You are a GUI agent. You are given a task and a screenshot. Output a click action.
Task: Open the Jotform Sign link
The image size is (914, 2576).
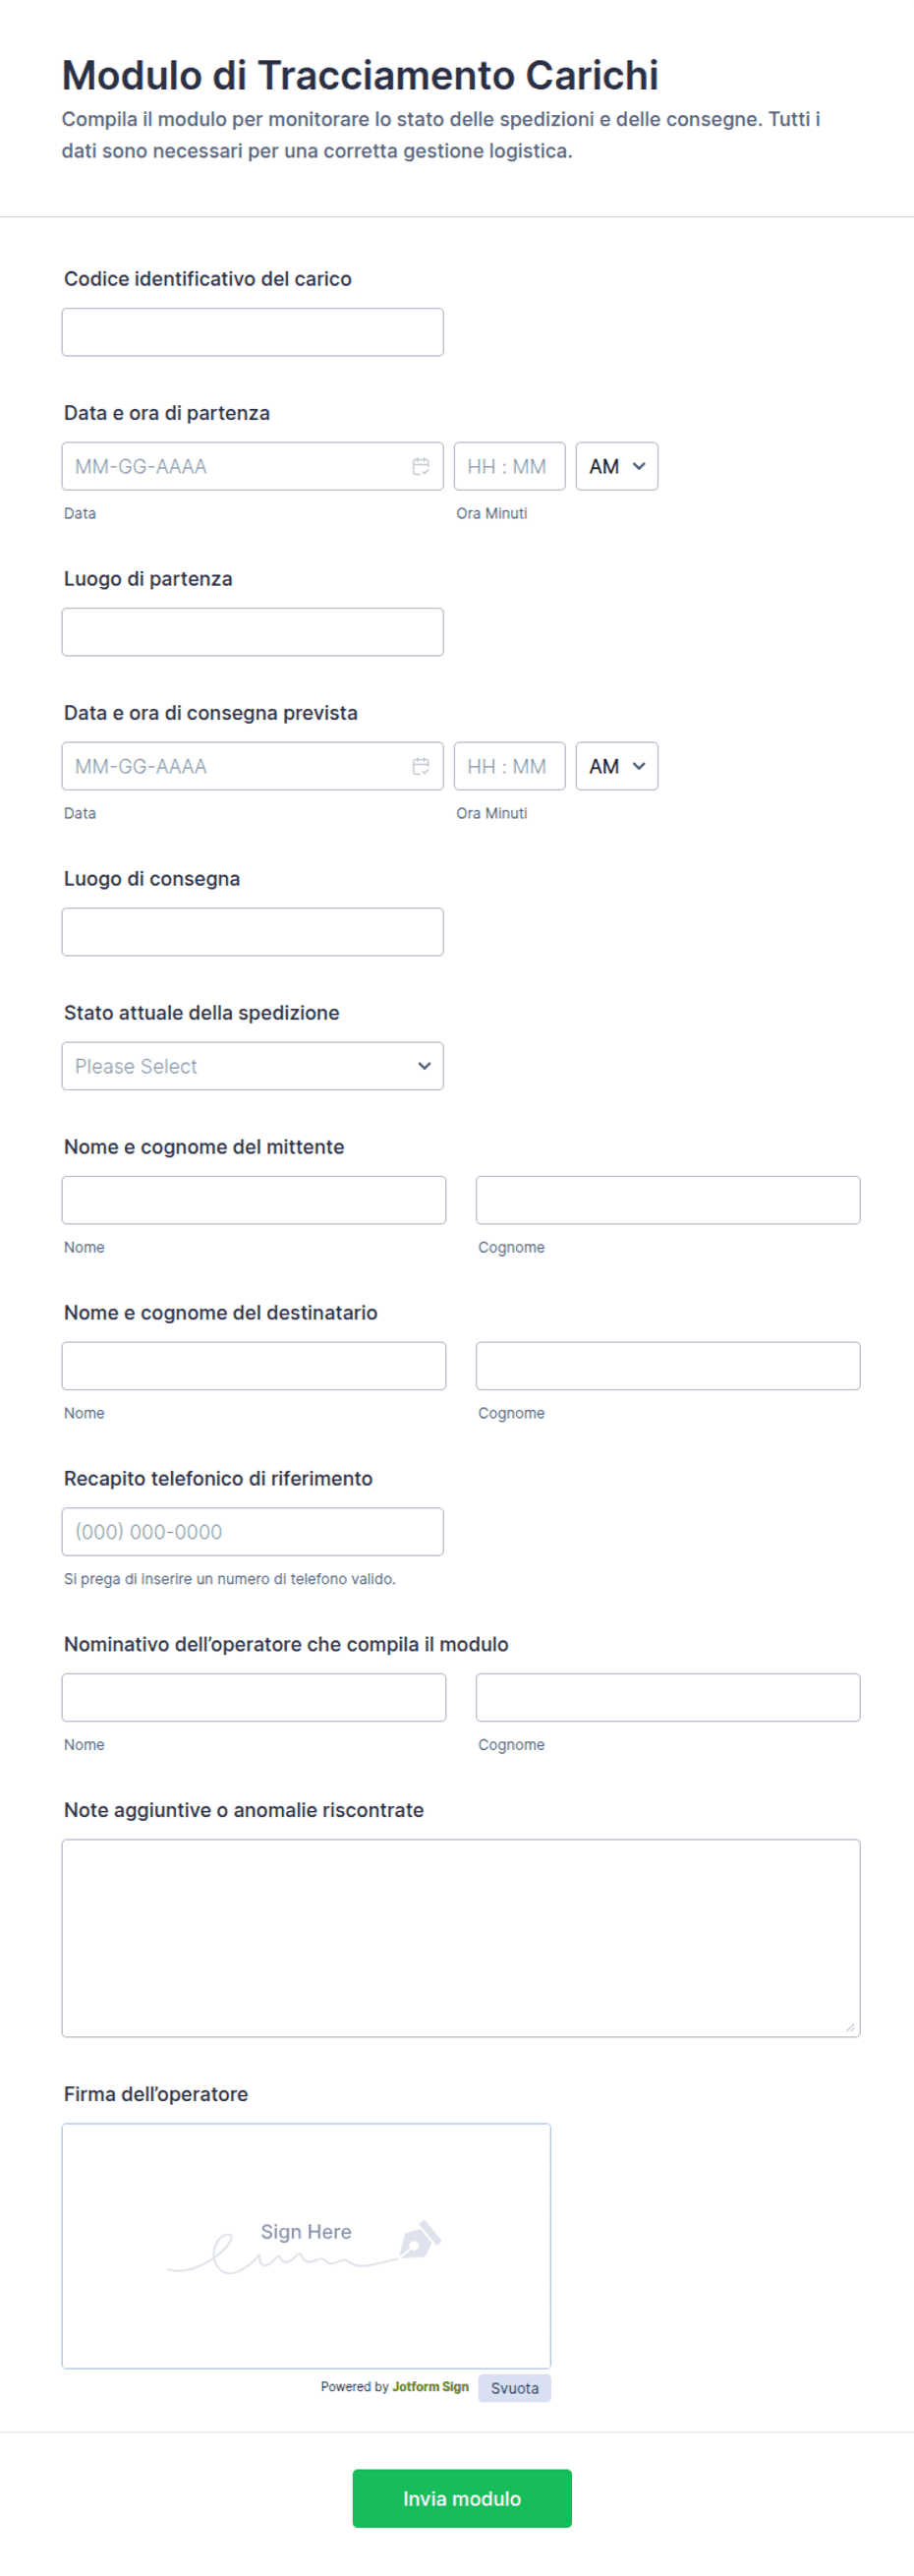click(430, 2387)
